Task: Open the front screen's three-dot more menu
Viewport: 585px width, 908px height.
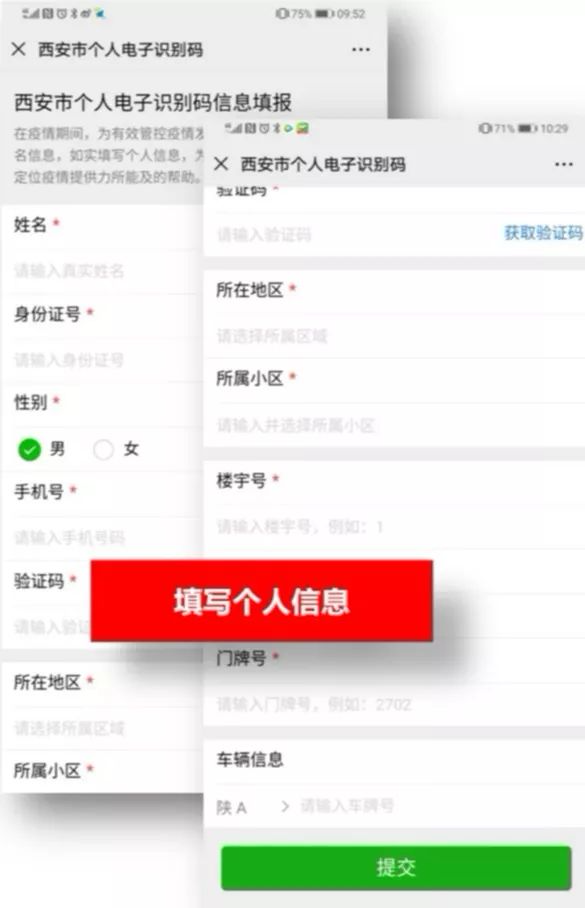Action: click(564, 164)
